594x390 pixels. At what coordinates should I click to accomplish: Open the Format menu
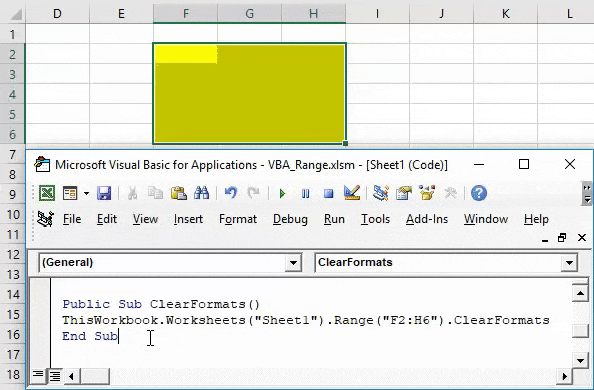[238, 219]
